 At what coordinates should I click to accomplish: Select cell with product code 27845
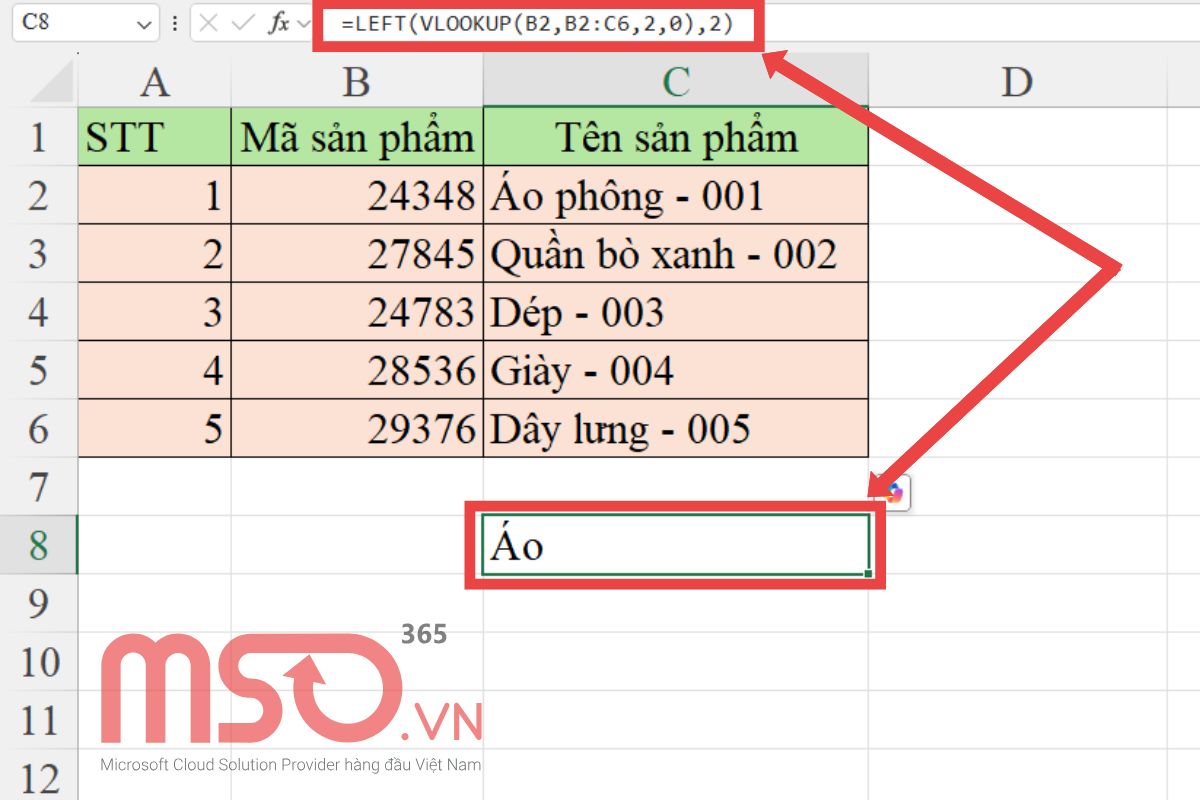click(357, 254)
